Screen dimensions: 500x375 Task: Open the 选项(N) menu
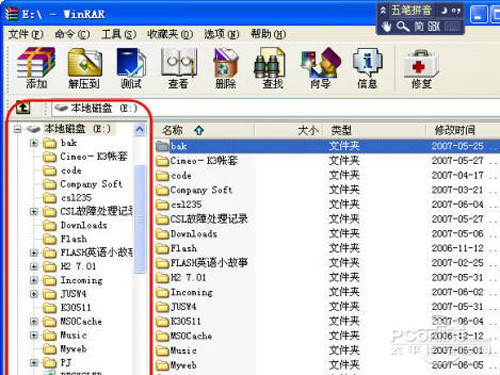[222, 34]
